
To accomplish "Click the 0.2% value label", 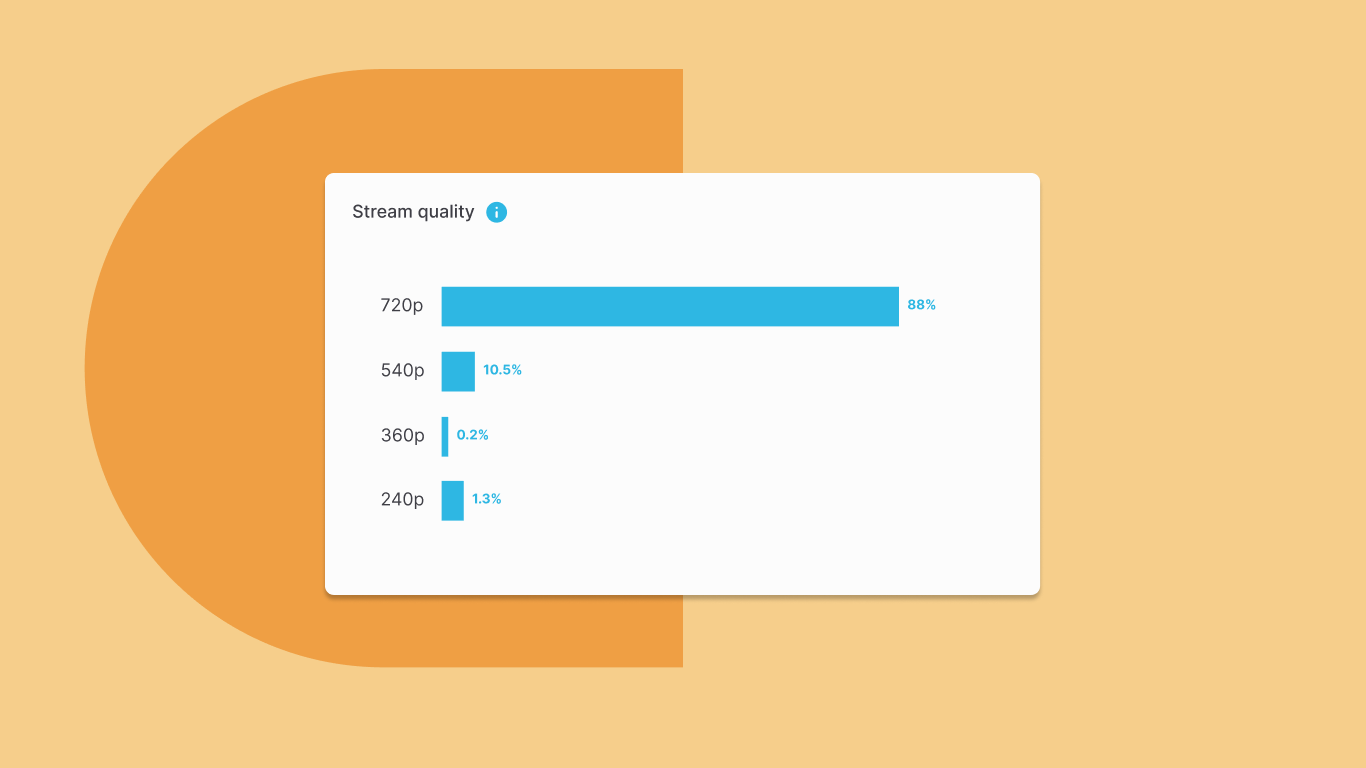I will pyautogui.click(x=473, y=435).
